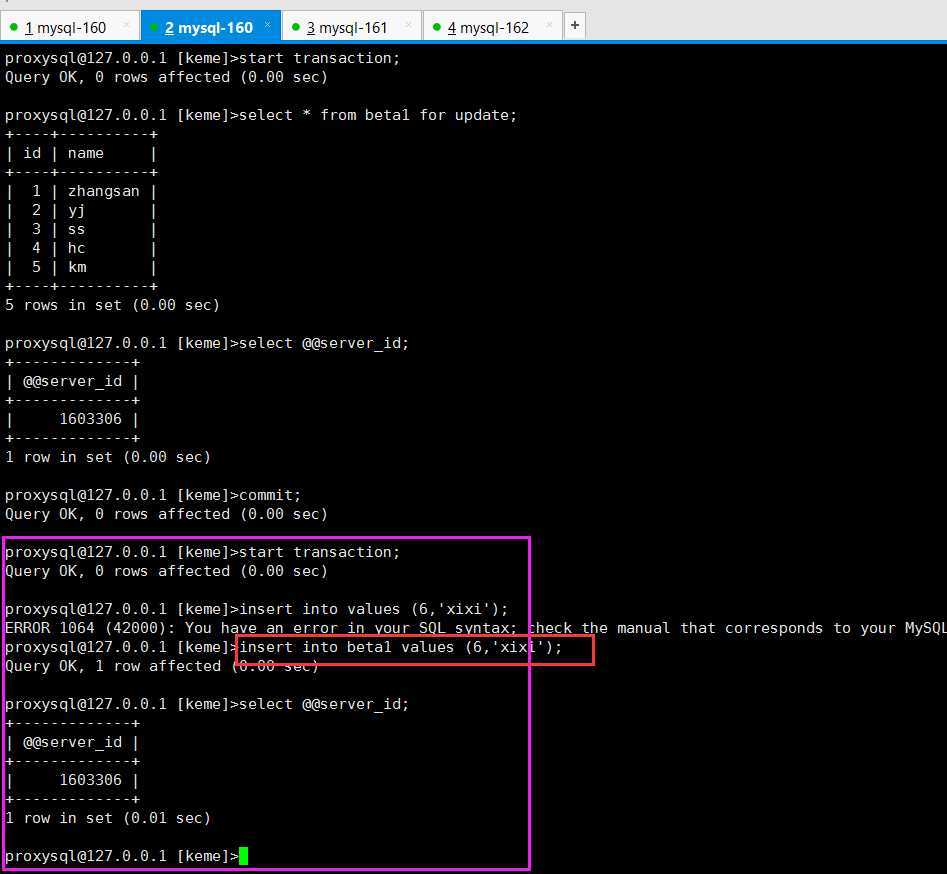Image resolution: width=947 pixels, height=874 pixels.
Task: Close the 1 mysql-160 tab
Action: (x=127, y=25)
